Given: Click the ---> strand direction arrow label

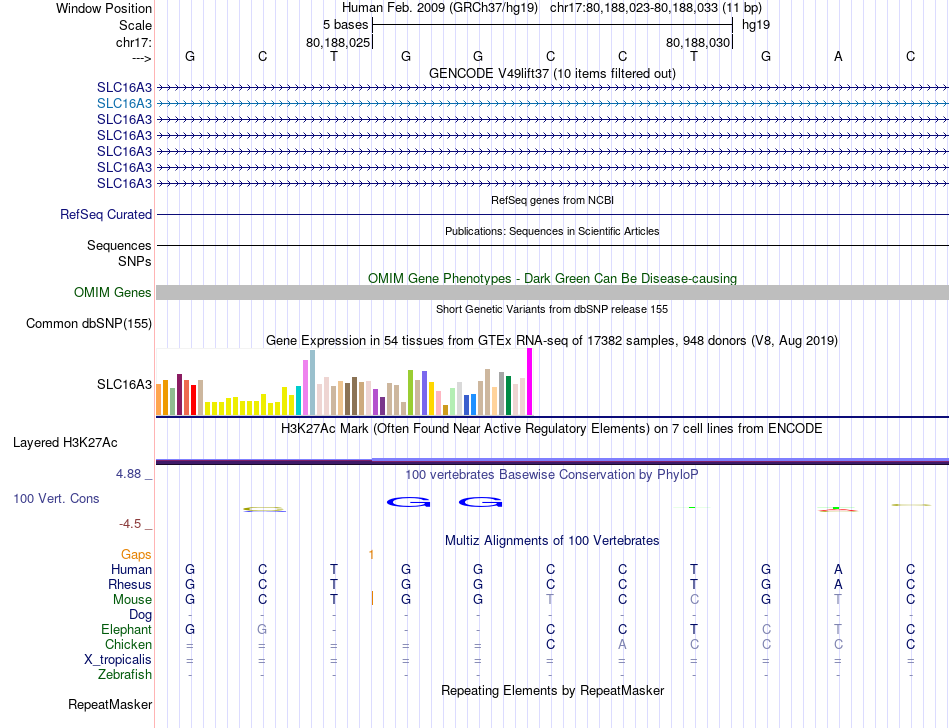Looking at the screenshot, I should (x=142, y=58).
